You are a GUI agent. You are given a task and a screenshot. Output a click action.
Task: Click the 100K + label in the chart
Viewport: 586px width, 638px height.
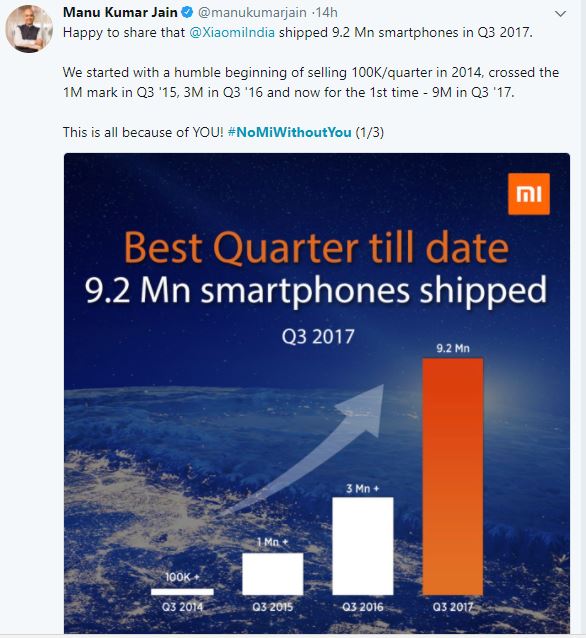tap(182, 577)
